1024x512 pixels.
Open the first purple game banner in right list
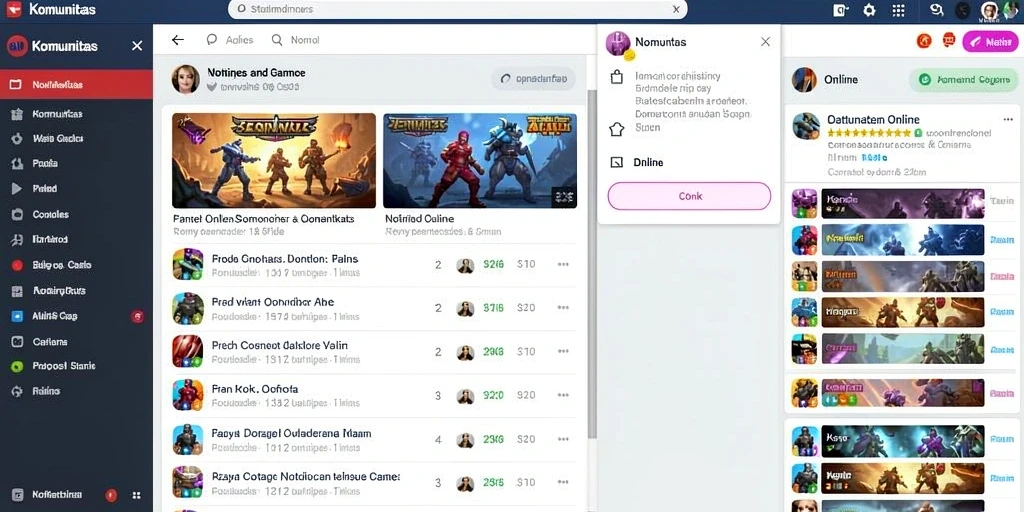903,203
